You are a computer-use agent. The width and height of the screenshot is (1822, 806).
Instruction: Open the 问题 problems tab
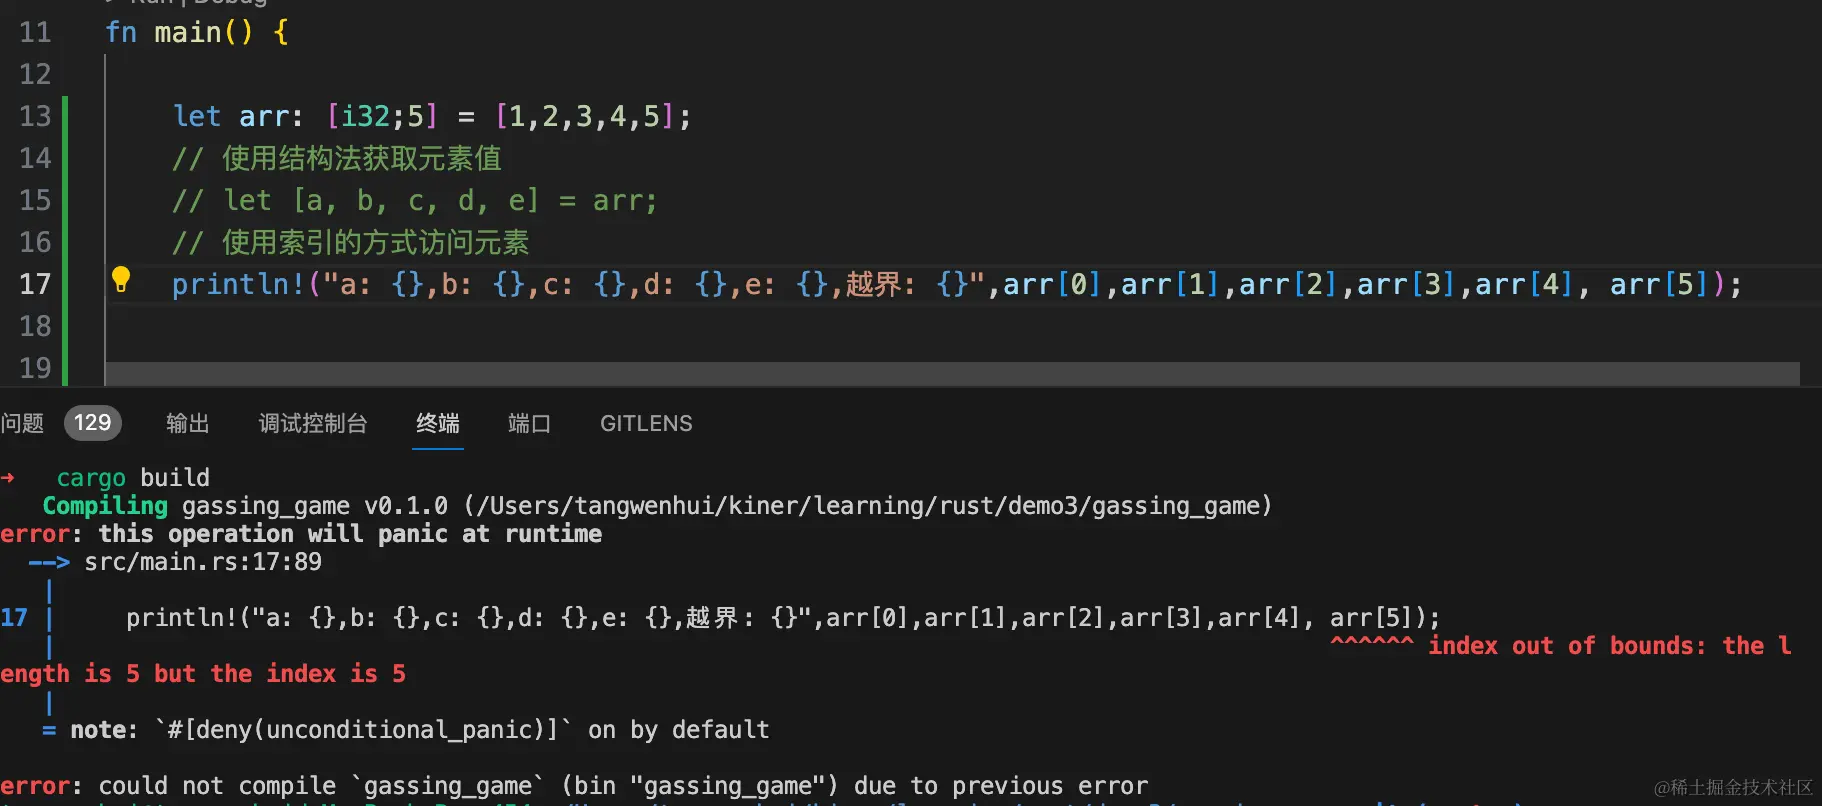(x=22, y=423)
